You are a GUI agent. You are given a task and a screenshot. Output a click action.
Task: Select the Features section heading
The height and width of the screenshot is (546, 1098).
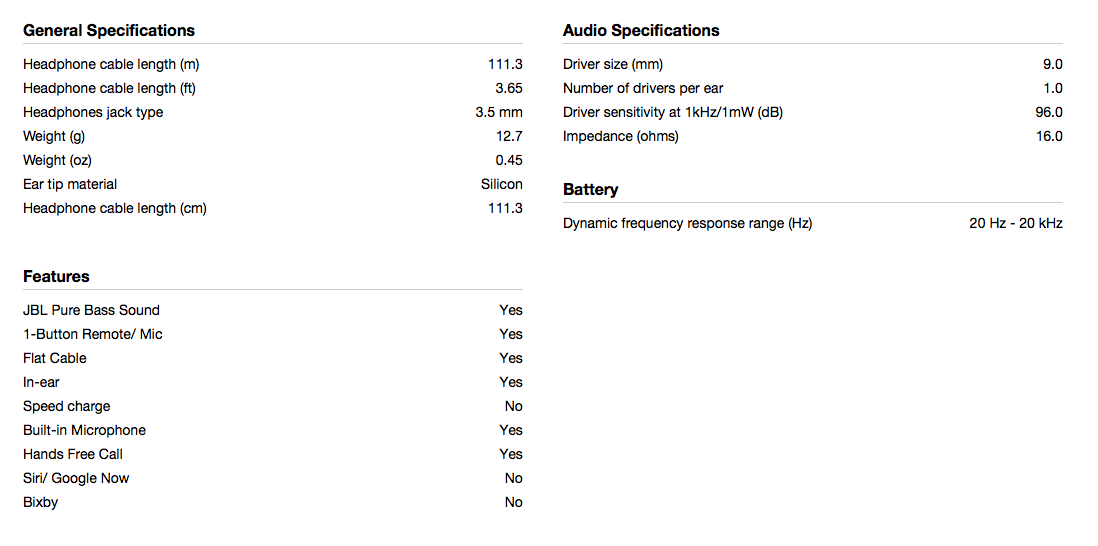pos(56,276)
